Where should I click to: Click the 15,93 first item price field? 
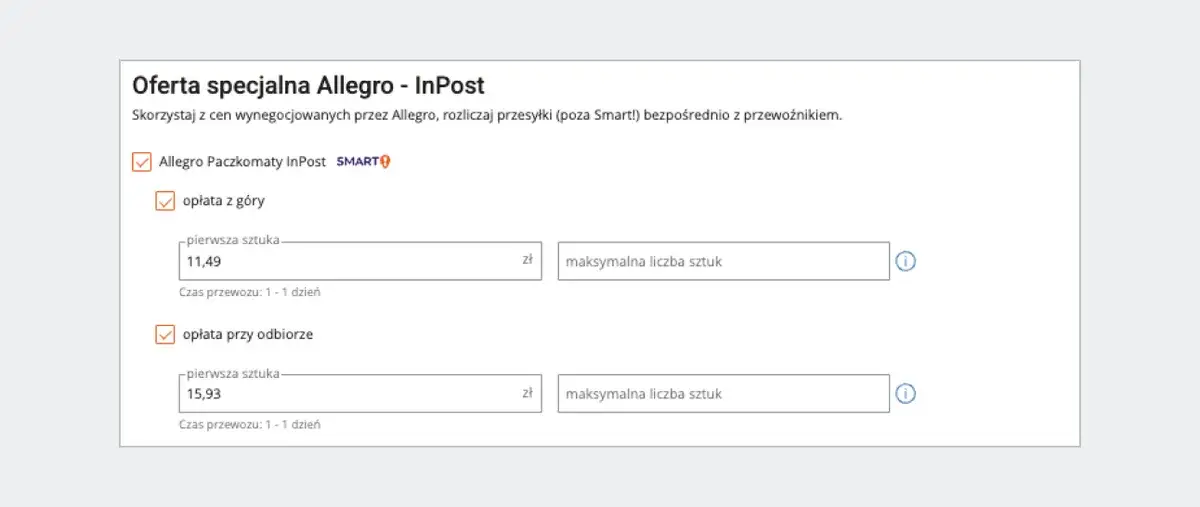(360, 393)
